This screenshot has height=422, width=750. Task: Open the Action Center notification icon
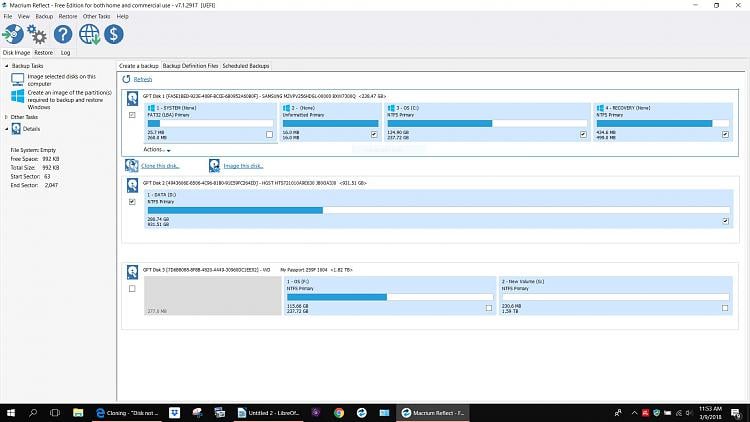click(736, 412)
